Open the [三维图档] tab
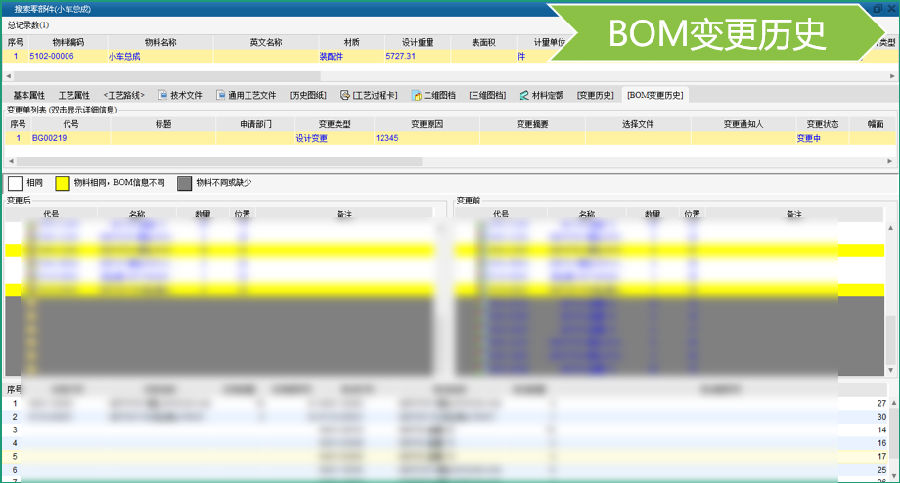This screenshot has height=483, width=900. pyautogui.click(x=488, y=95)
